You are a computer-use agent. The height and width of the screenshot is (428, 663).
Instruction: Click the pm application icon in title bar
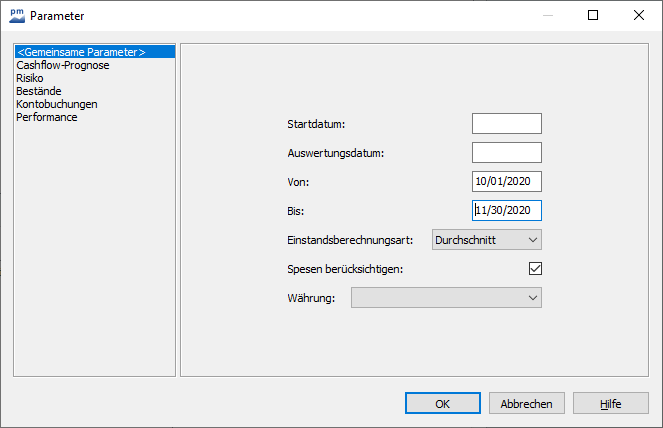click(x=16, y=16)
